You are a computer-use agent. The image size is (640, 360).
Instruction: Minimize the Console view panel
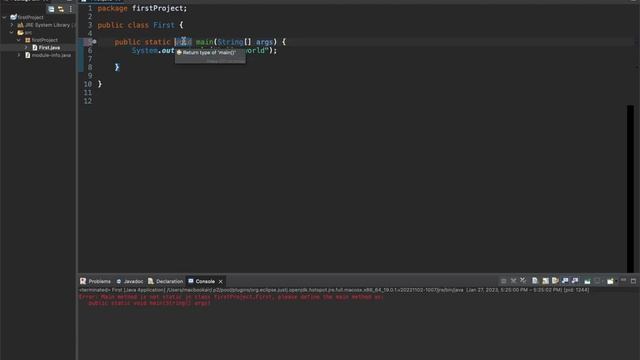pos(623,281)
